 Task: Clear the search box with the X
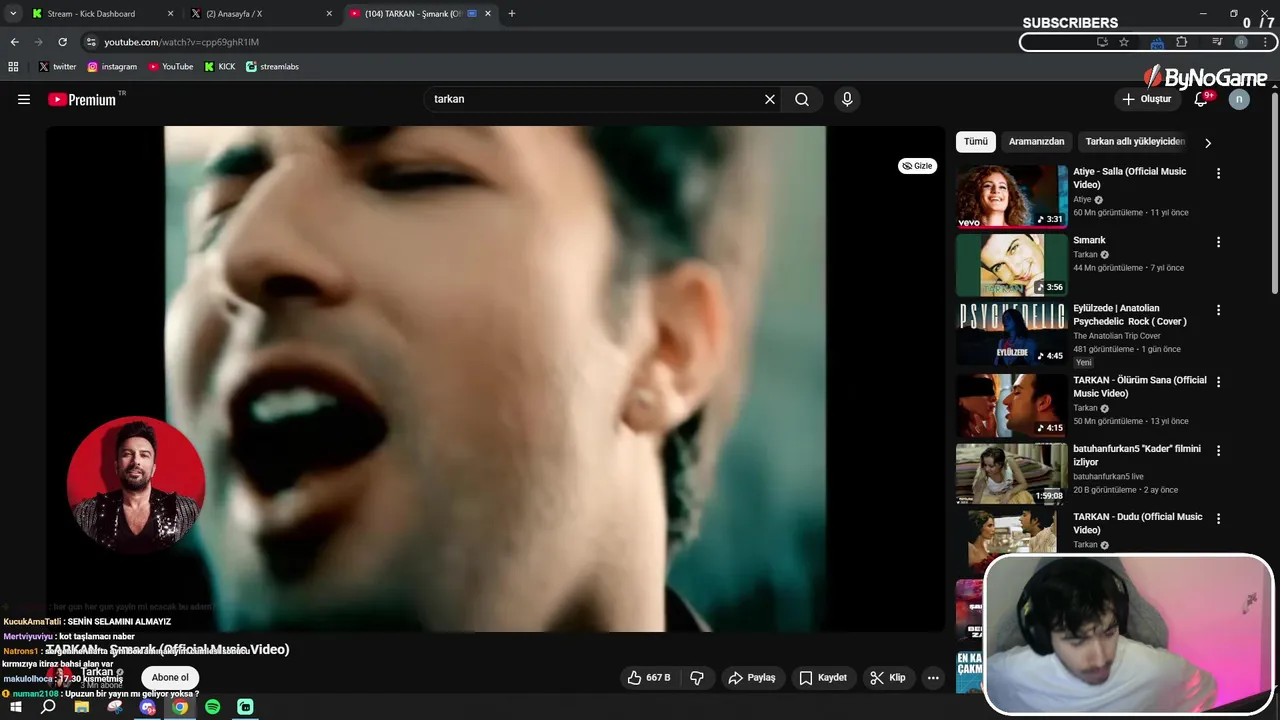click(x=770, y=99)
